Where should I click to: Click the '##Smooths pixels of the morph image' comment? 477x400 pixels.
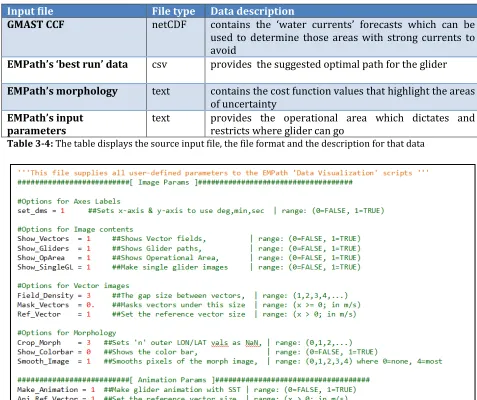pos(180,361)
